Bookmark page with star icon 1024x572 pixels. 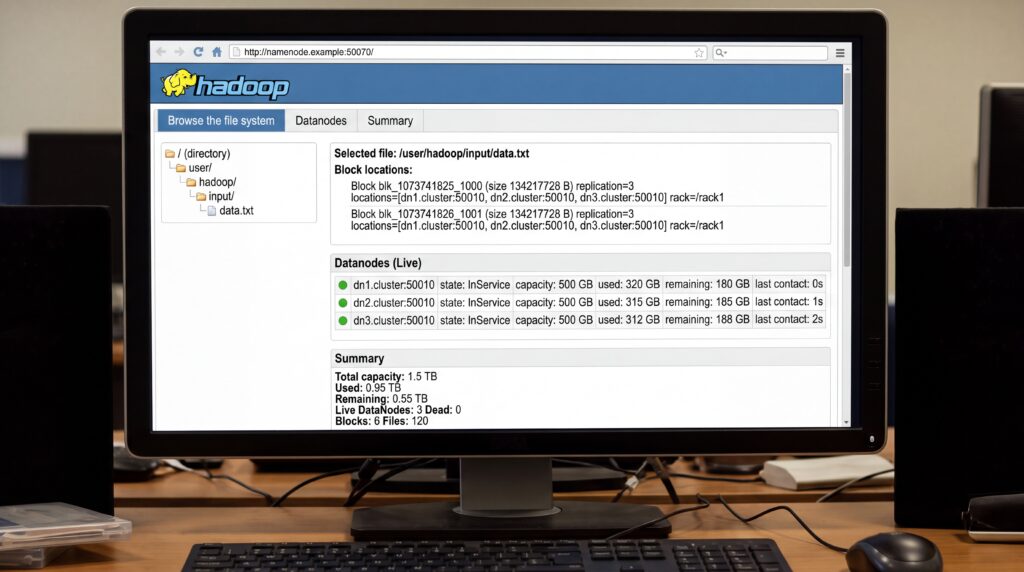click(699, 52)
